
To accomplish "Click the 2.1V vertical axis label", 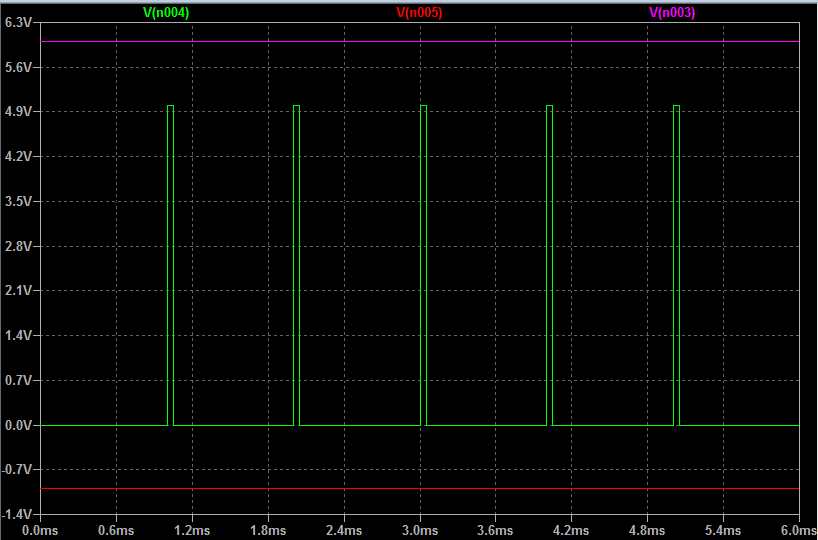I will point(20,291).
